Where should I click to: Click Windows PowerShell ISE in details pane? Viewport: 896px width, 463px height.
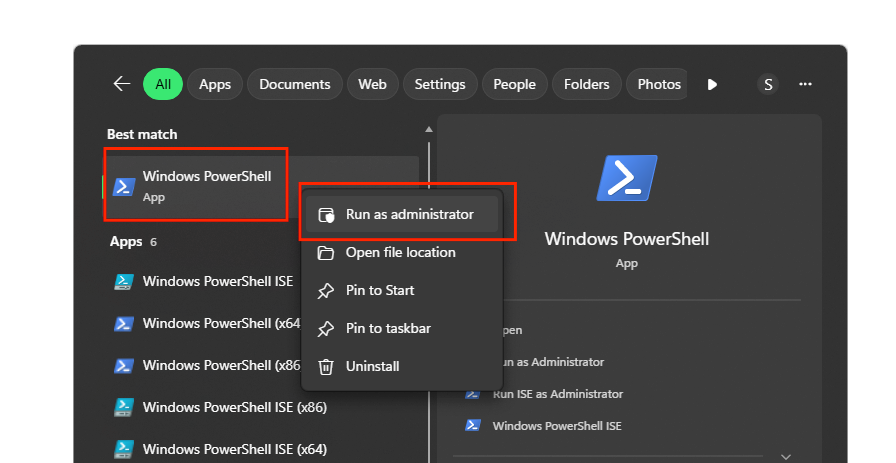556,426
